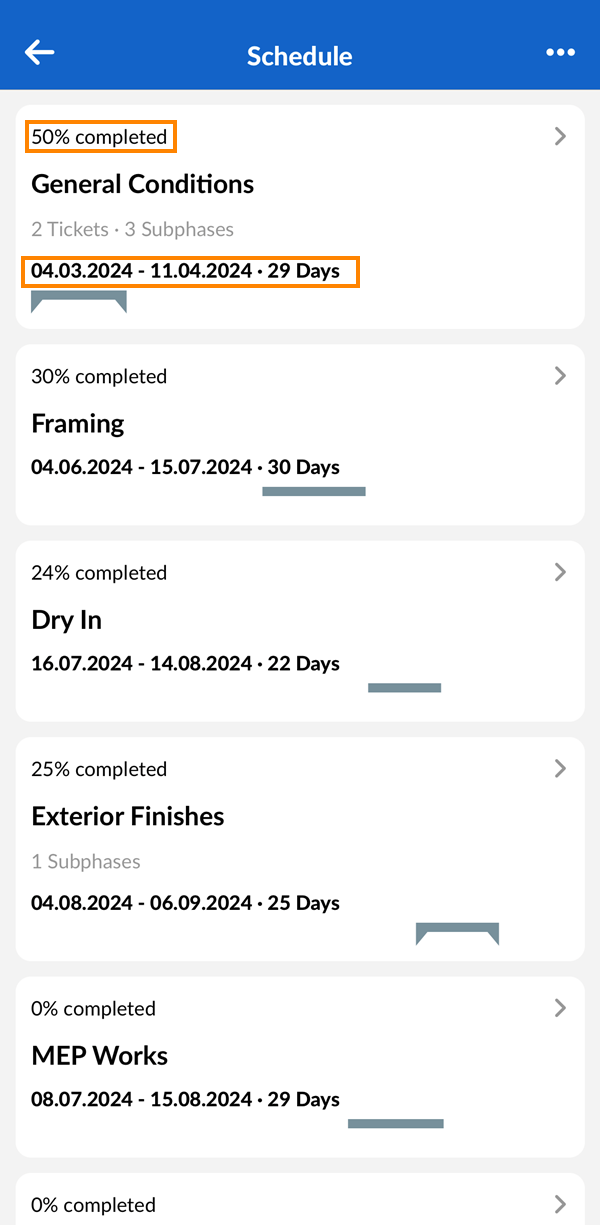
Task: Select the General Conditions title
Action: coord(143,184)
